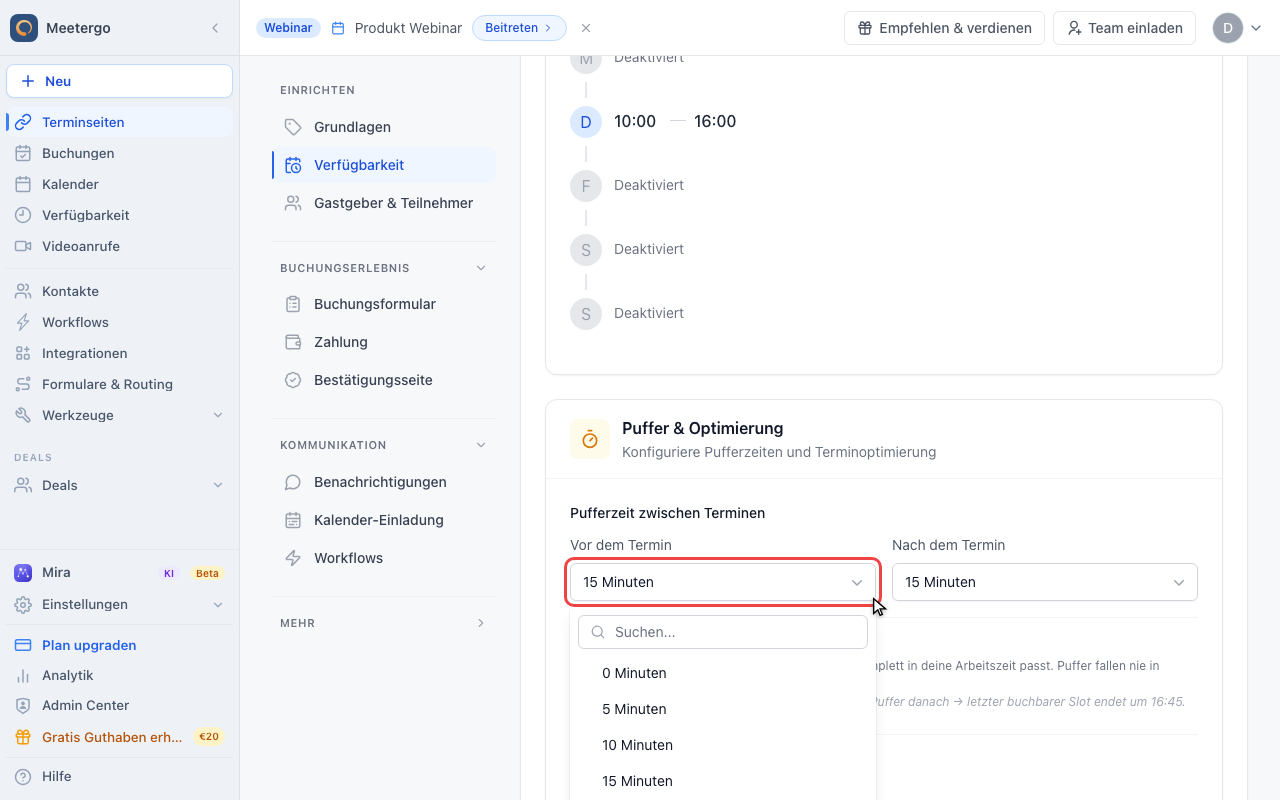Open the Nach dem Termin dropdown
The width and height of the screenshot is (1280, 800).
pyautogui.click(x=1045, y=582)
